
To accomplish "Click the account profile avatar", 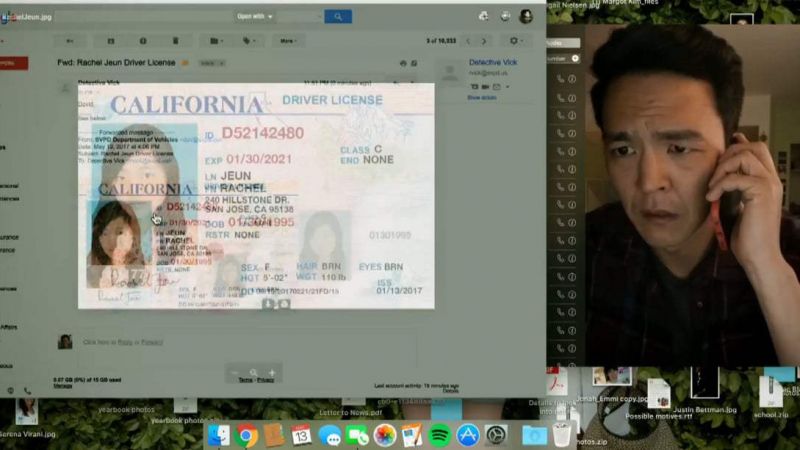I will (x=526, y=16).
